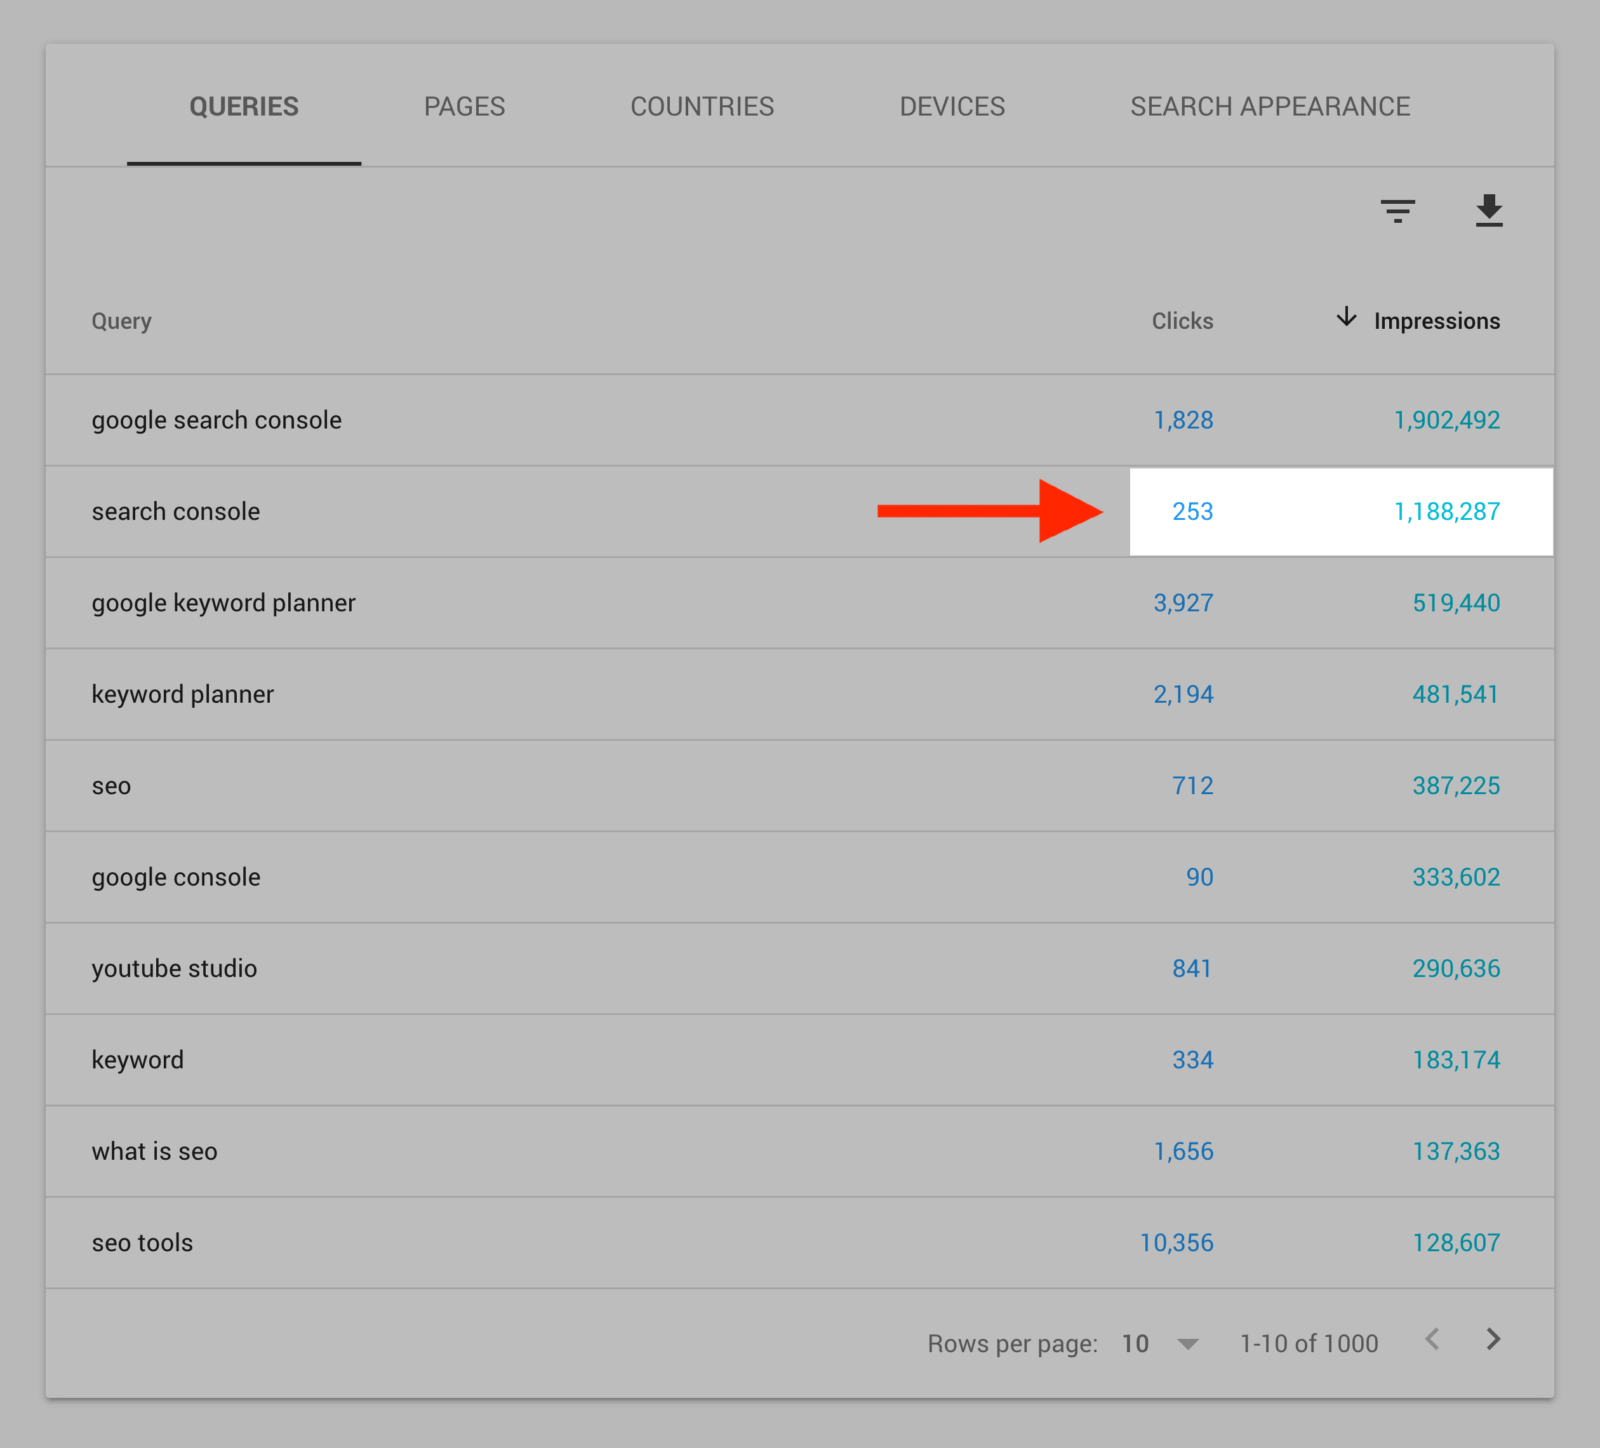1600x1448 pixels.
Task: Click the 183,174 impressions value
Action: point(1456,1060)
